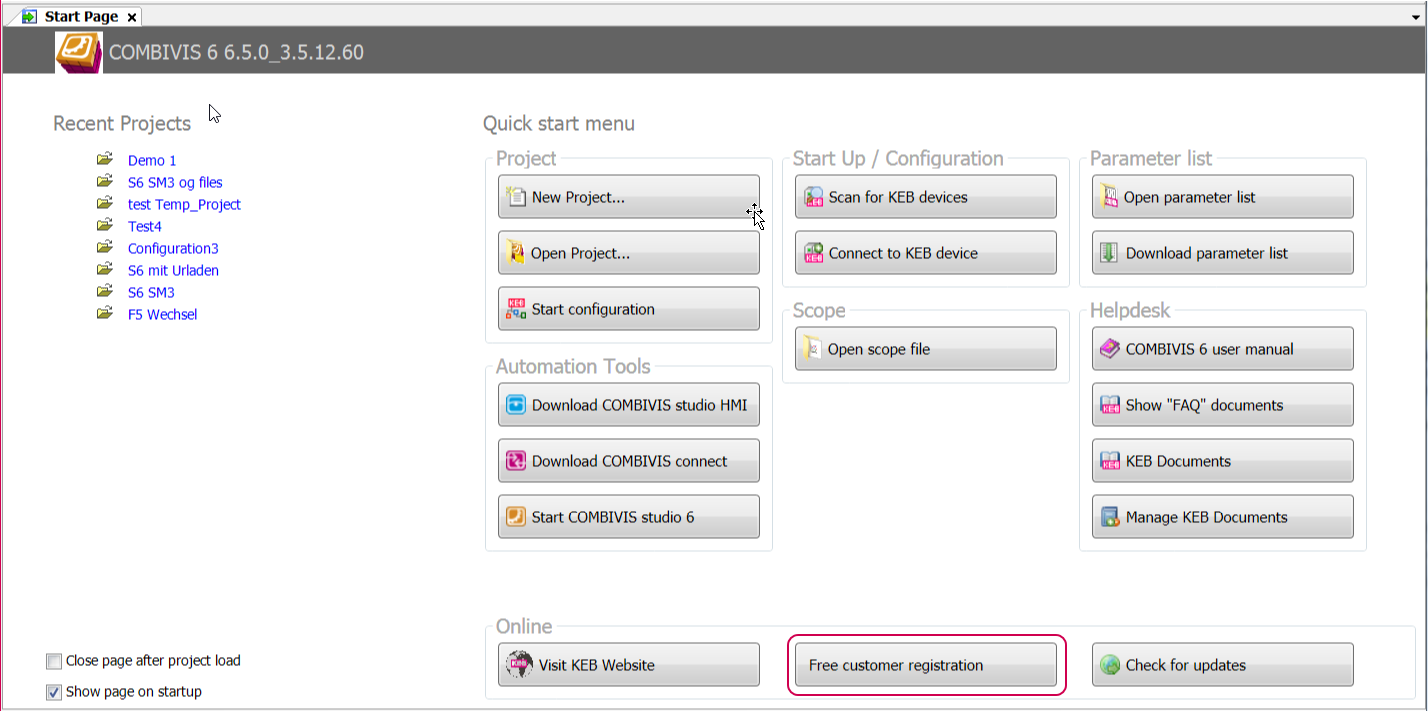Close the Start Page tab
1428x711 pixels.
tap(132, 17)
